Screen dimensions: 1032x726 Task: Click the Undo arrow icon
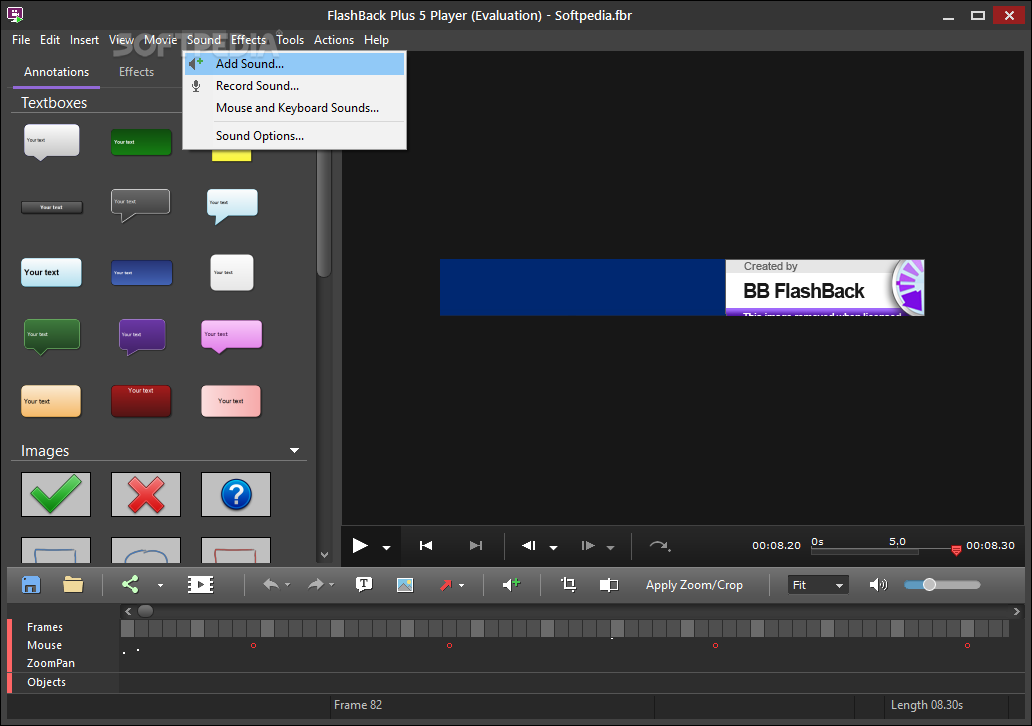(x=271, y=584)
